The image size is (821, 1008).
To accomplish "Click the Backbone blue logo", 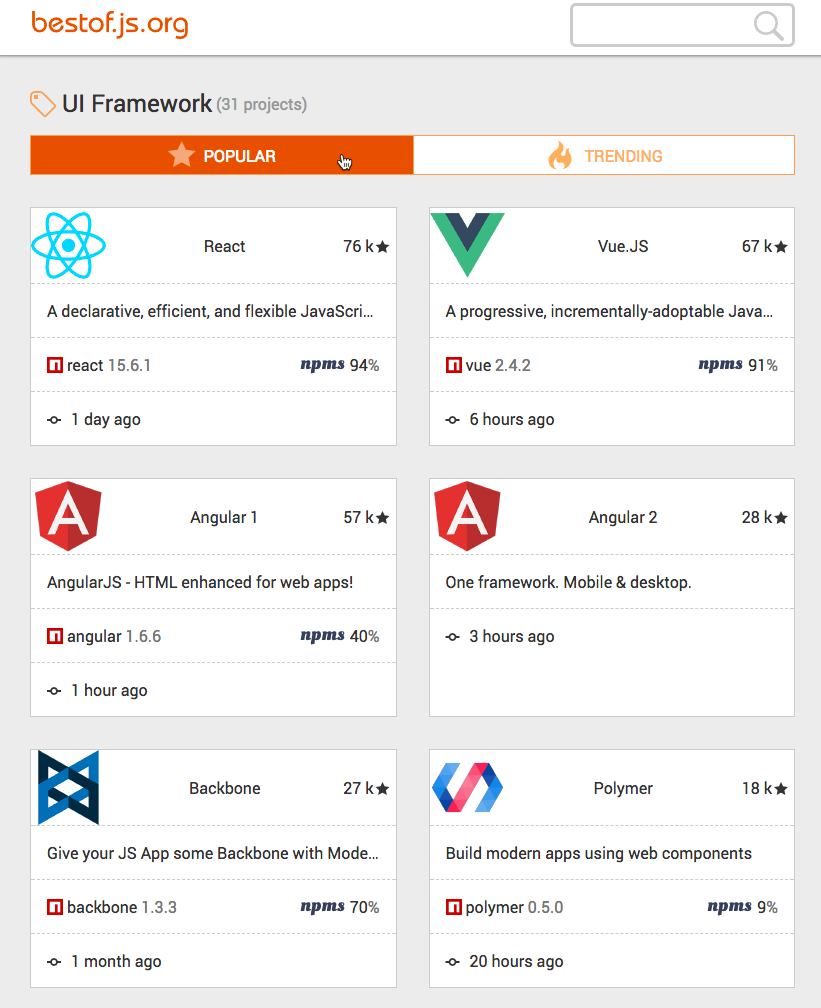I will [x=68, y=788].
